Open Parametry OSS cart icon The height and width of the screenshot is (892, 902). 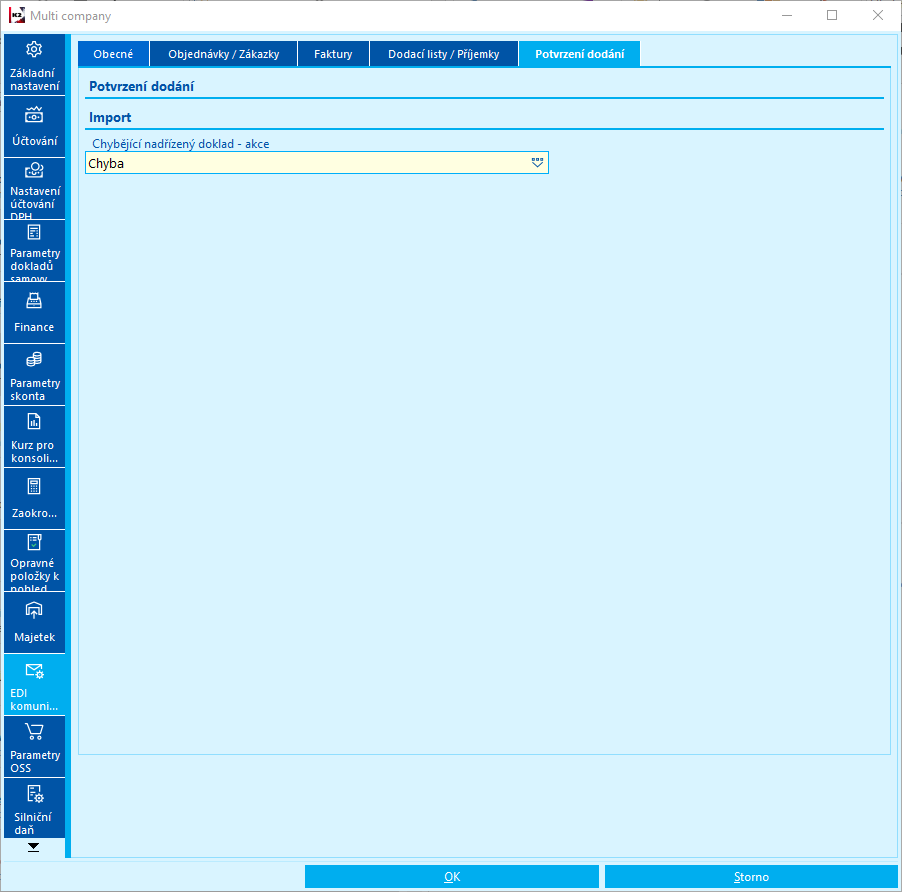pos(34,732)
